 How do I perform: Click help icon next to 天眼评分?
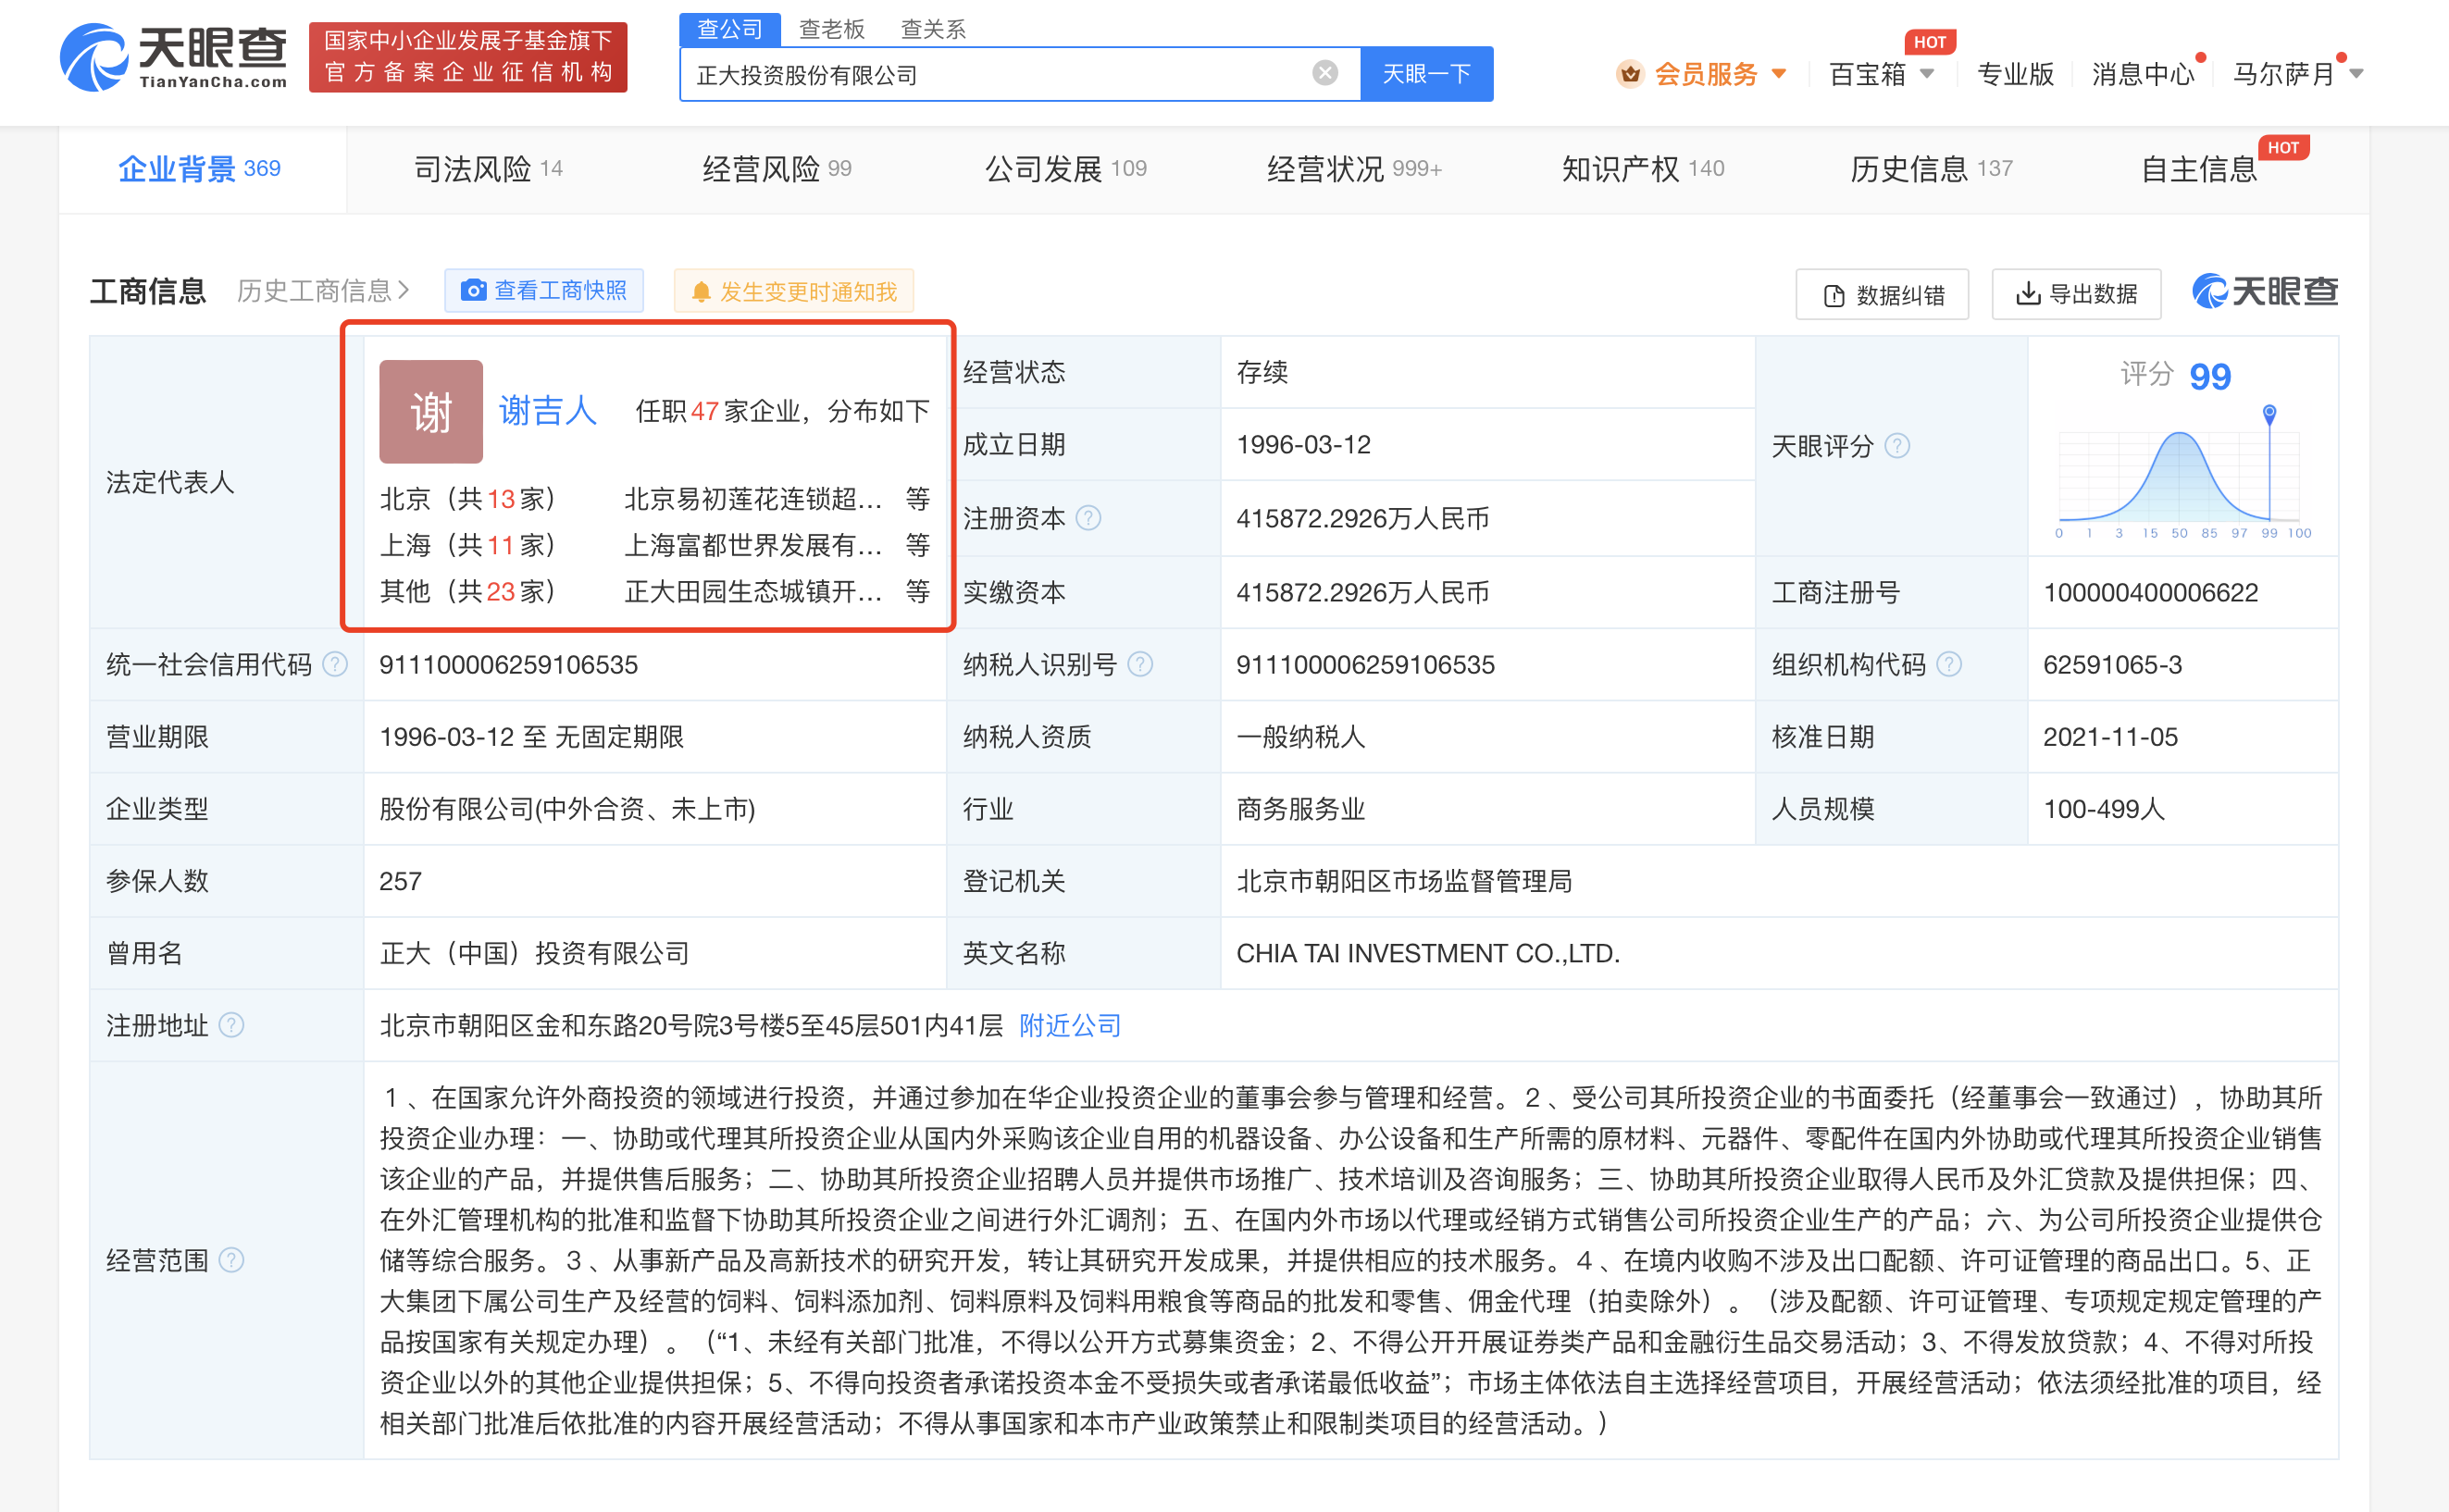(x=1897, y=446)
